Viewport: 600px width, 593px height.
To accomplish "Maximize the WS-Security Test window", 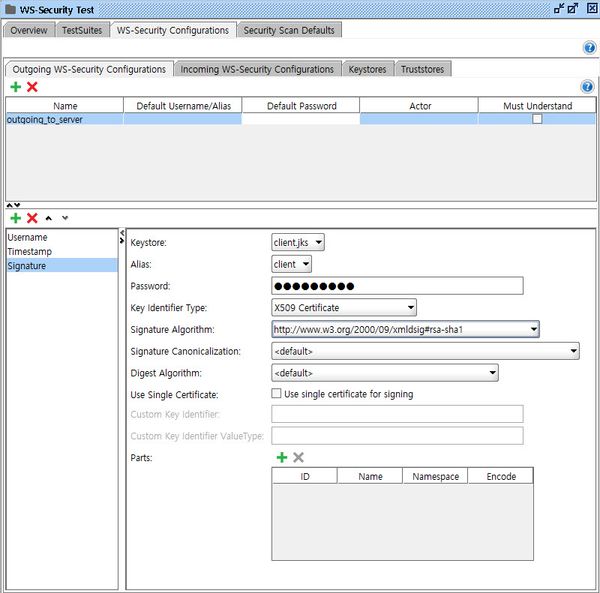I will tap(573, 8).
